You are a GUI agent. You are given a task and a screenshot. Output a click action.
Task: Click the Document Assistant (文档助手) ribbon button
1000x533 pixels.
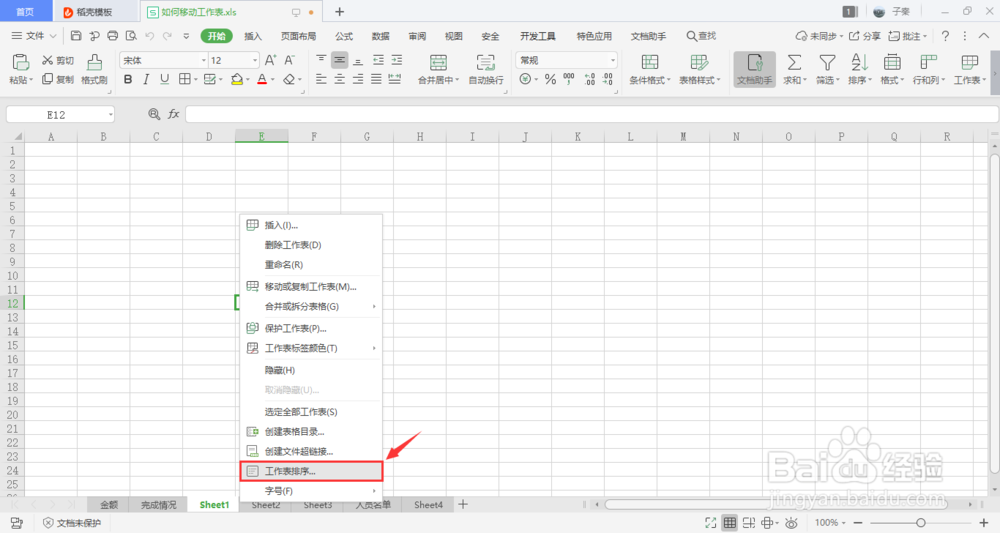click(x=754, y=69)
